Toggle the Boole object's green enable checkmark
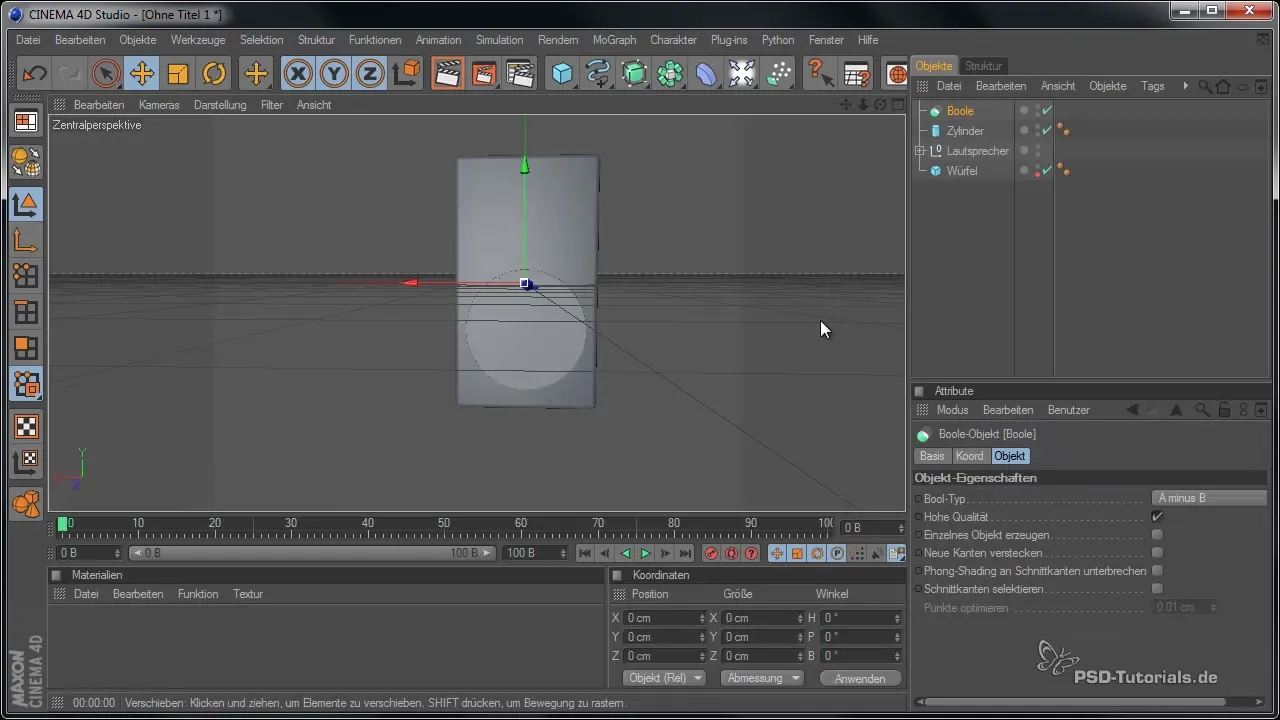This screenshot has height=720, width=1280. click(x=1047, y=111)
